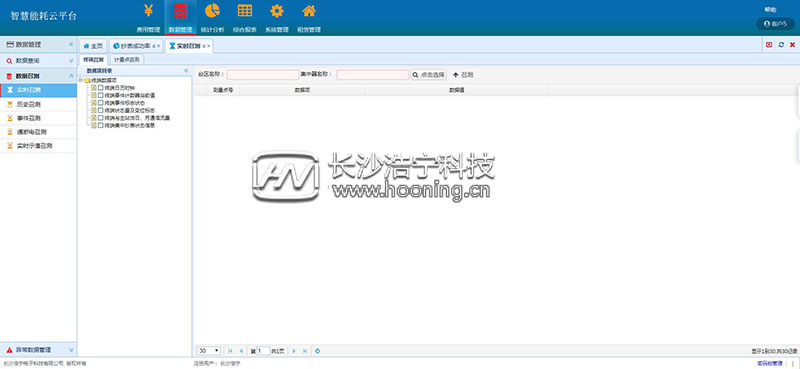Viewport: 800px width, 369px height.
Task: Click the warning triangle icon beside 异常数据管理
Action: pos(9,351)
